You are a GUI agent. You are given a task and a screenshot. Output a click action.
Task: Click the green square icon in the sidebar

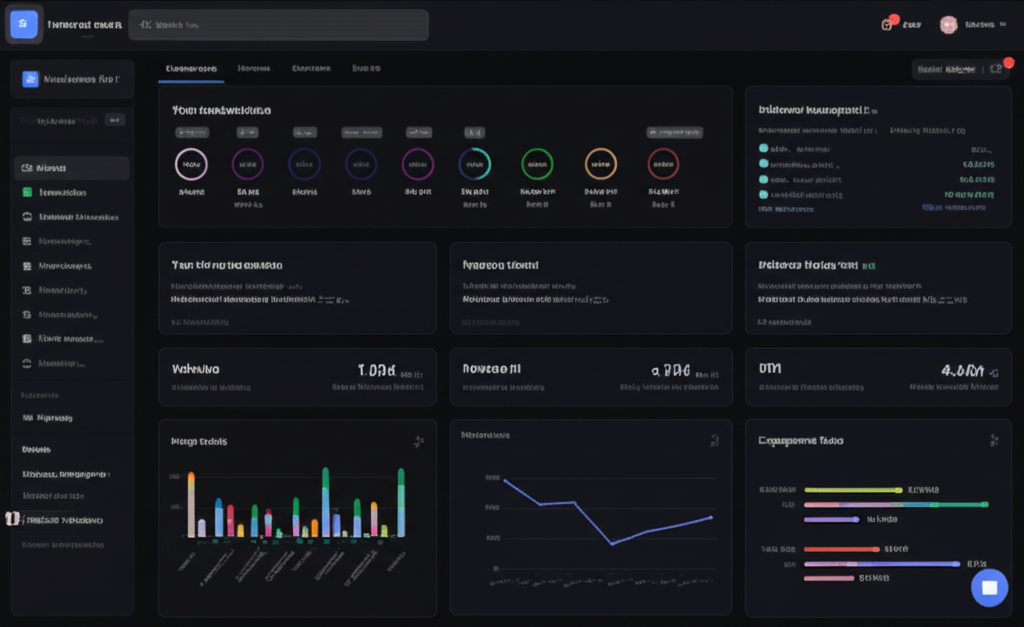coord(27,192)
